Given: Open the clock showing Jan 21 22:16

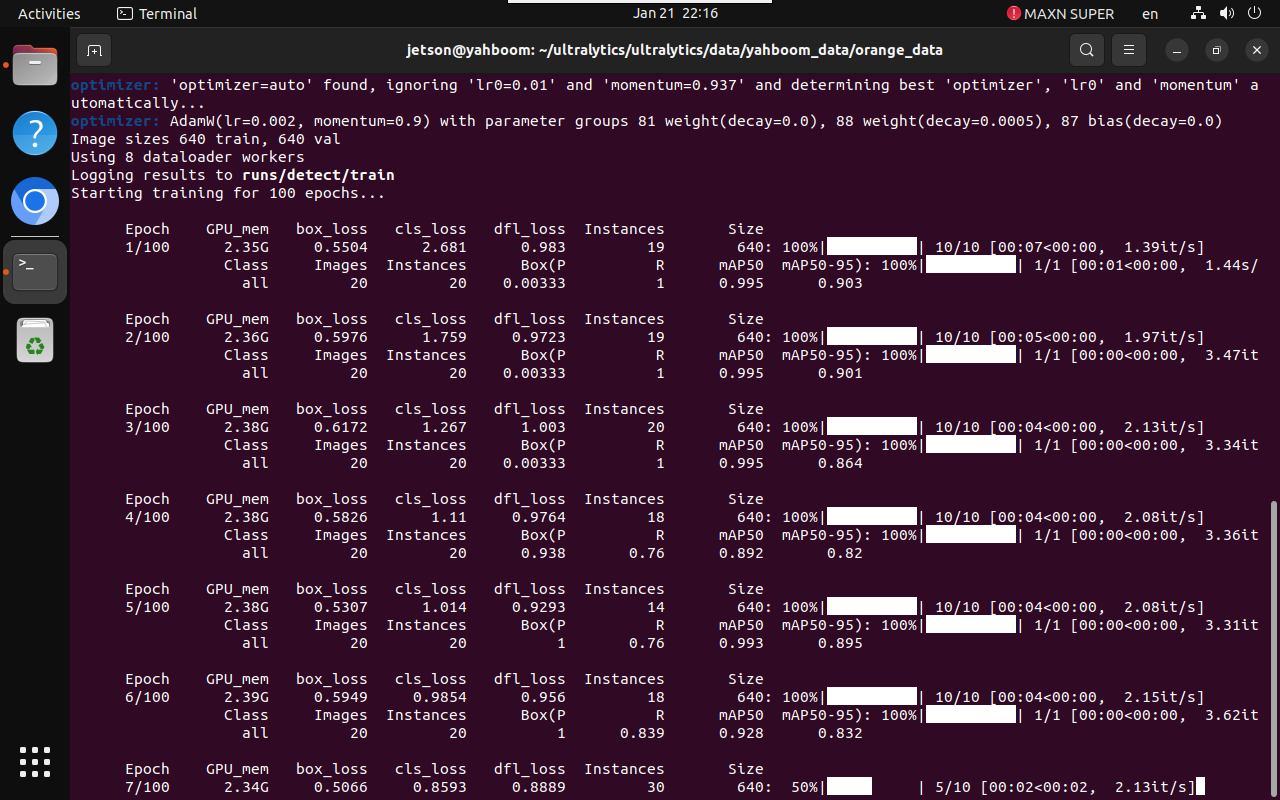Looking at the screenshot, I should (676, 14).
